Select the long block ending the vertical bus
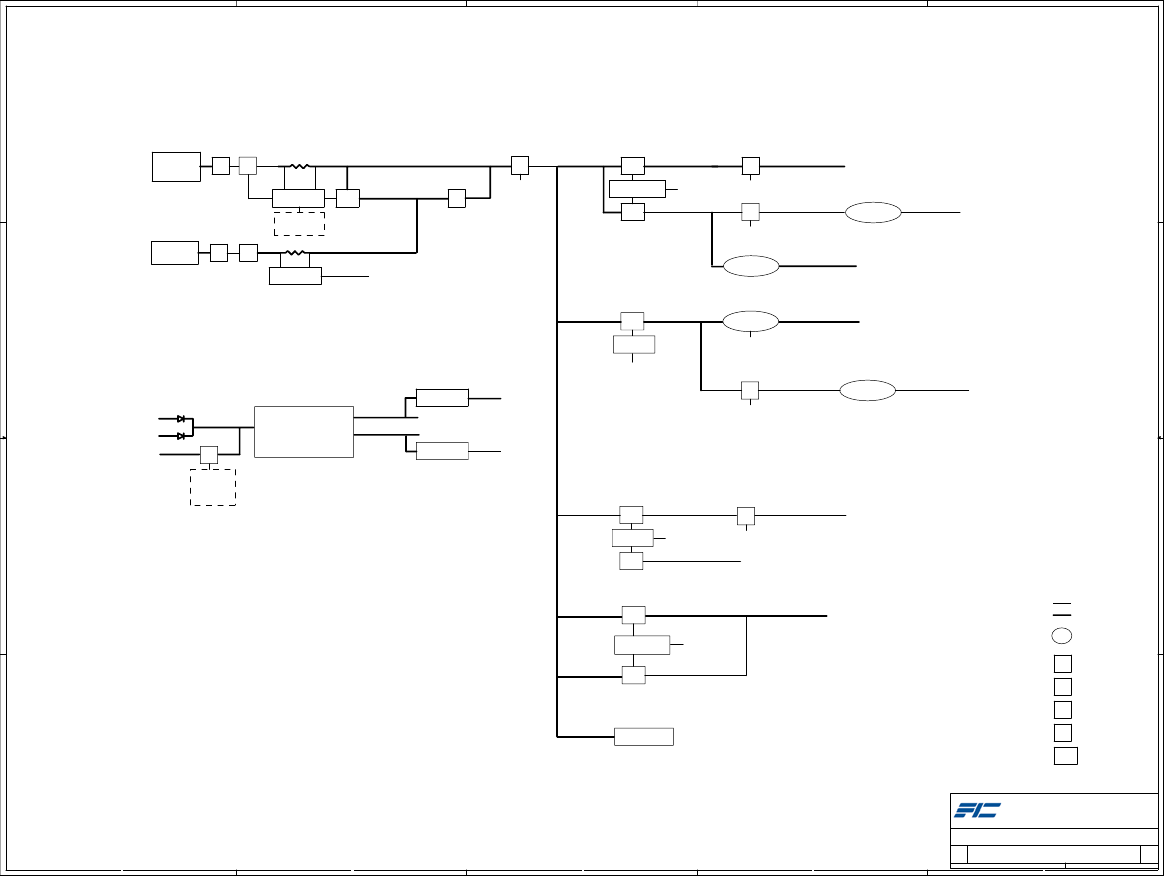 coord(644,736)
